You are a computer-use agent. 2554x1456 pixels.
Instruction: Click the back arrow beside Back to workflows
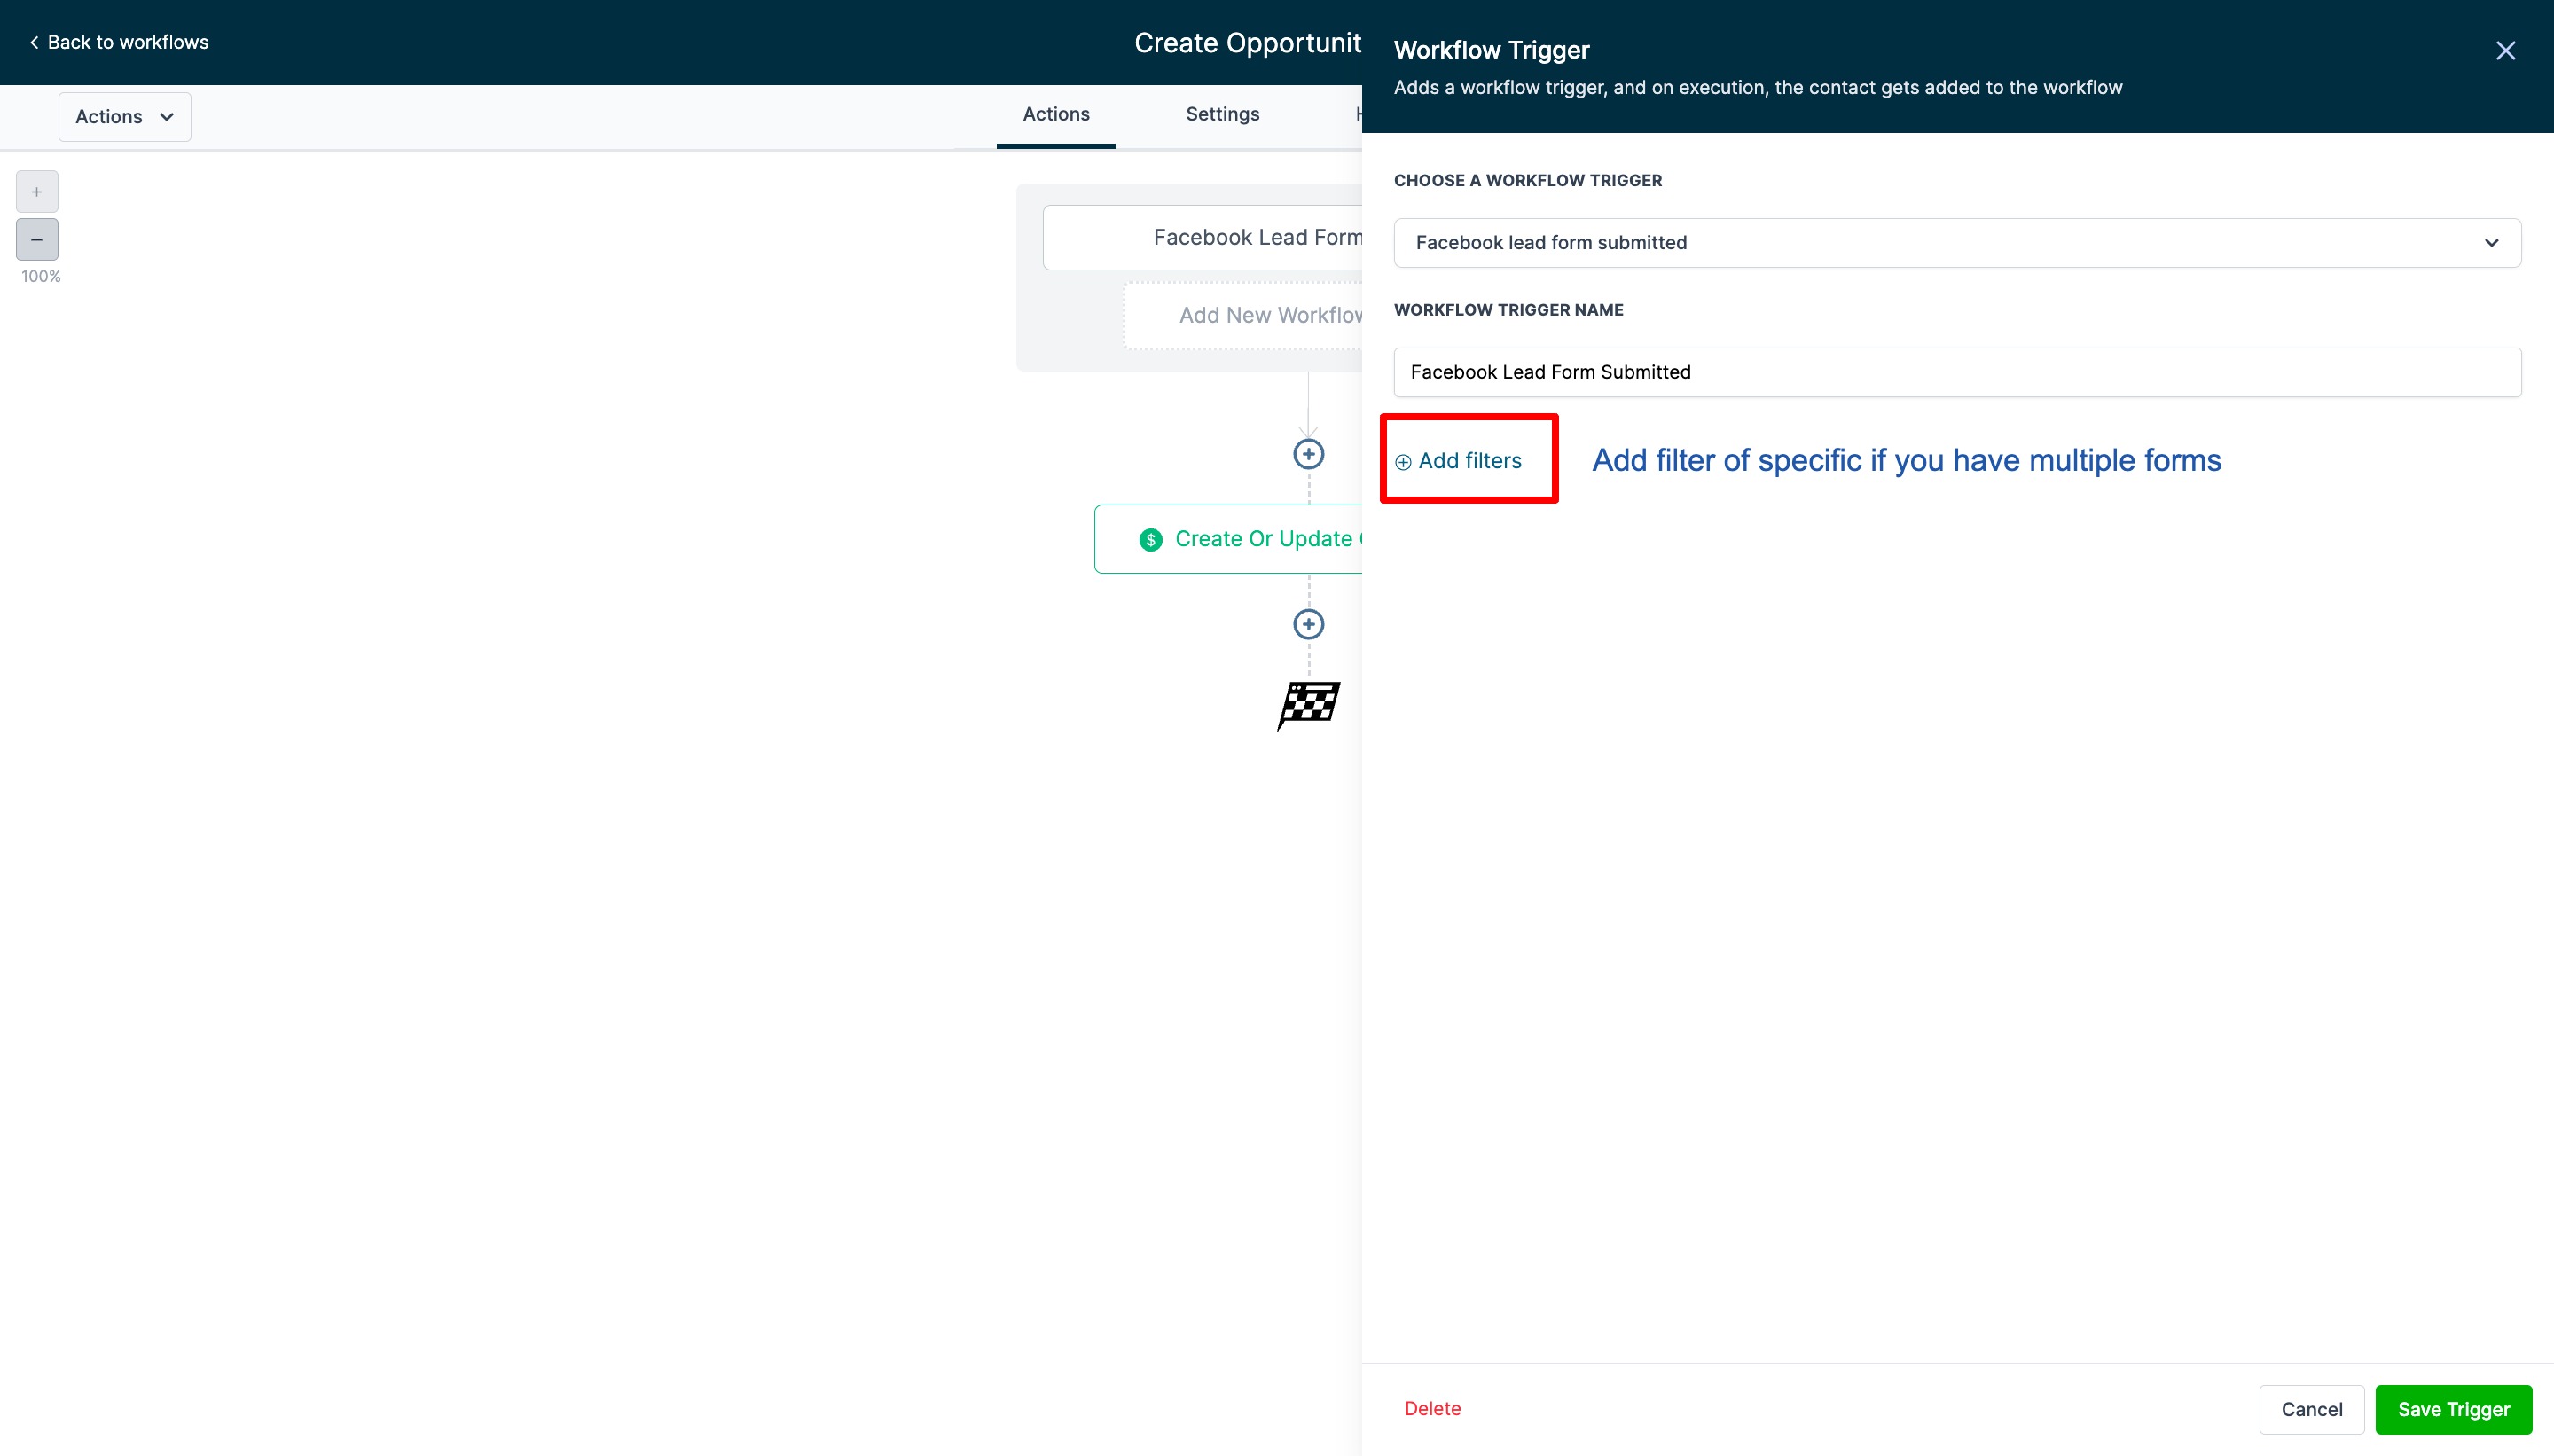click(x=34, y=42)
